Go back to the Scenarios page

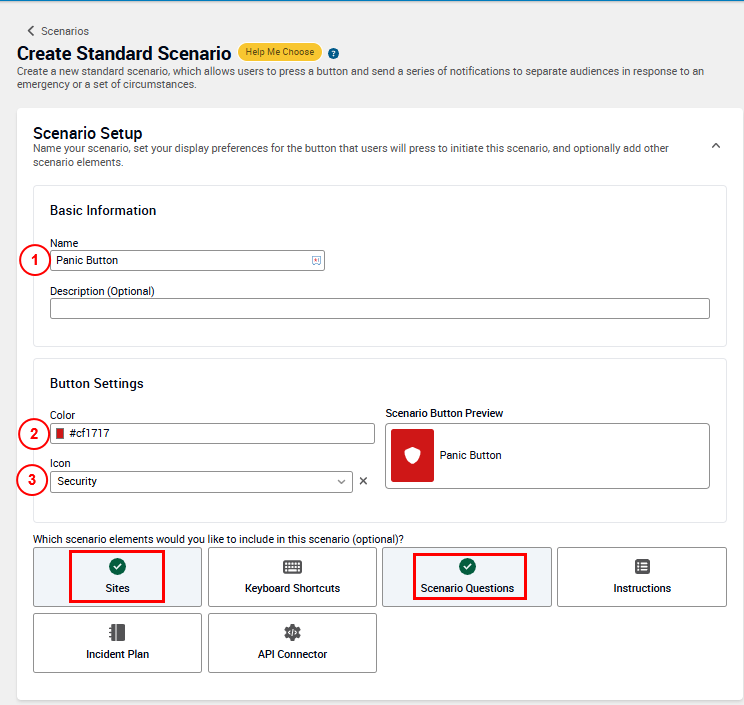click(x=64, y=31)
